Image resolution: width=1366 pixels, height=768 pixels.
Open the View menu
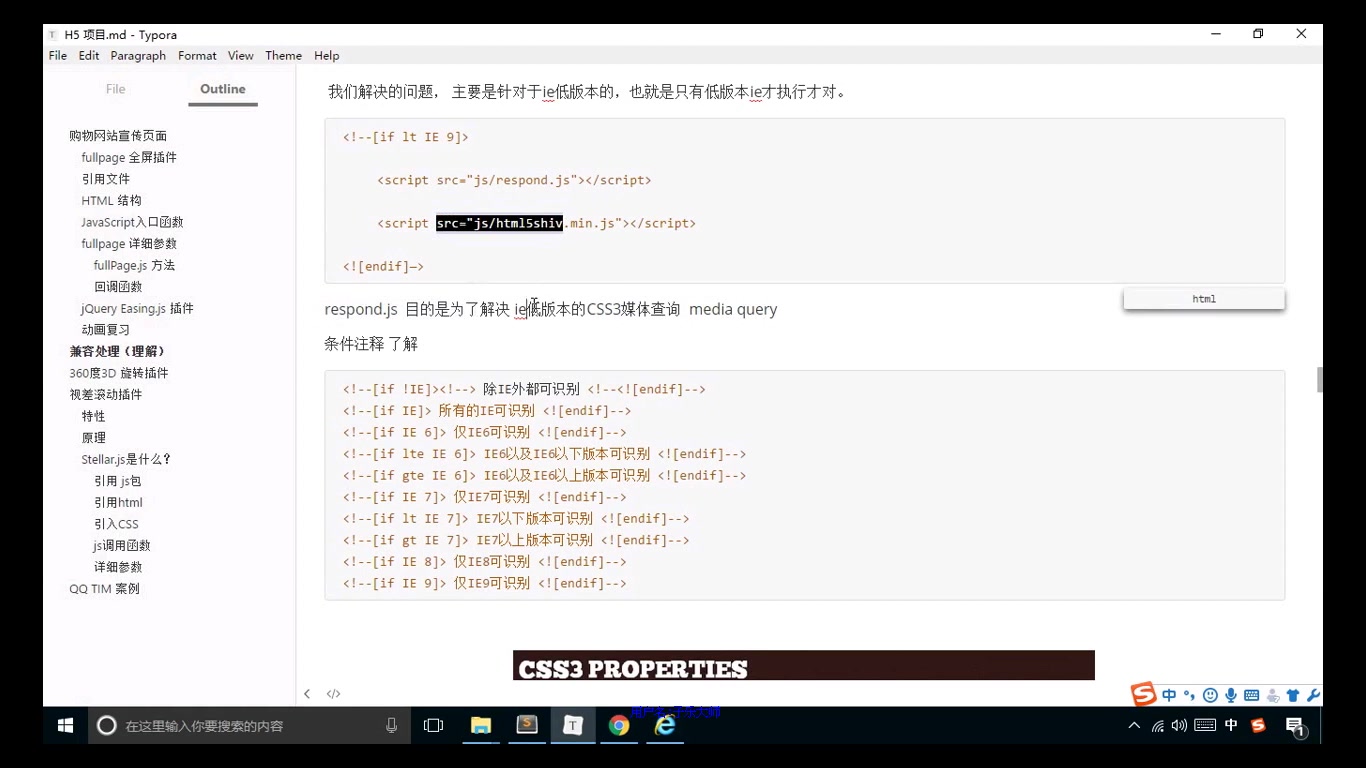(241, 56)
